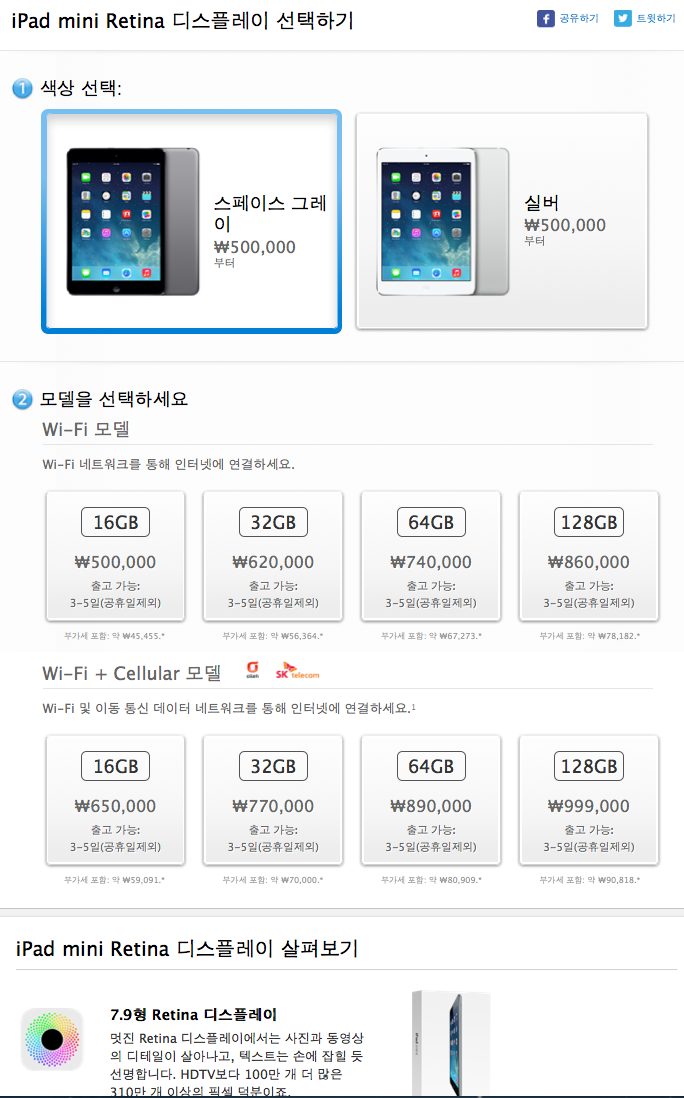The image size is (684, 1098).
Task: Click the colorful Retina display icon
Action: point(52,1038)
